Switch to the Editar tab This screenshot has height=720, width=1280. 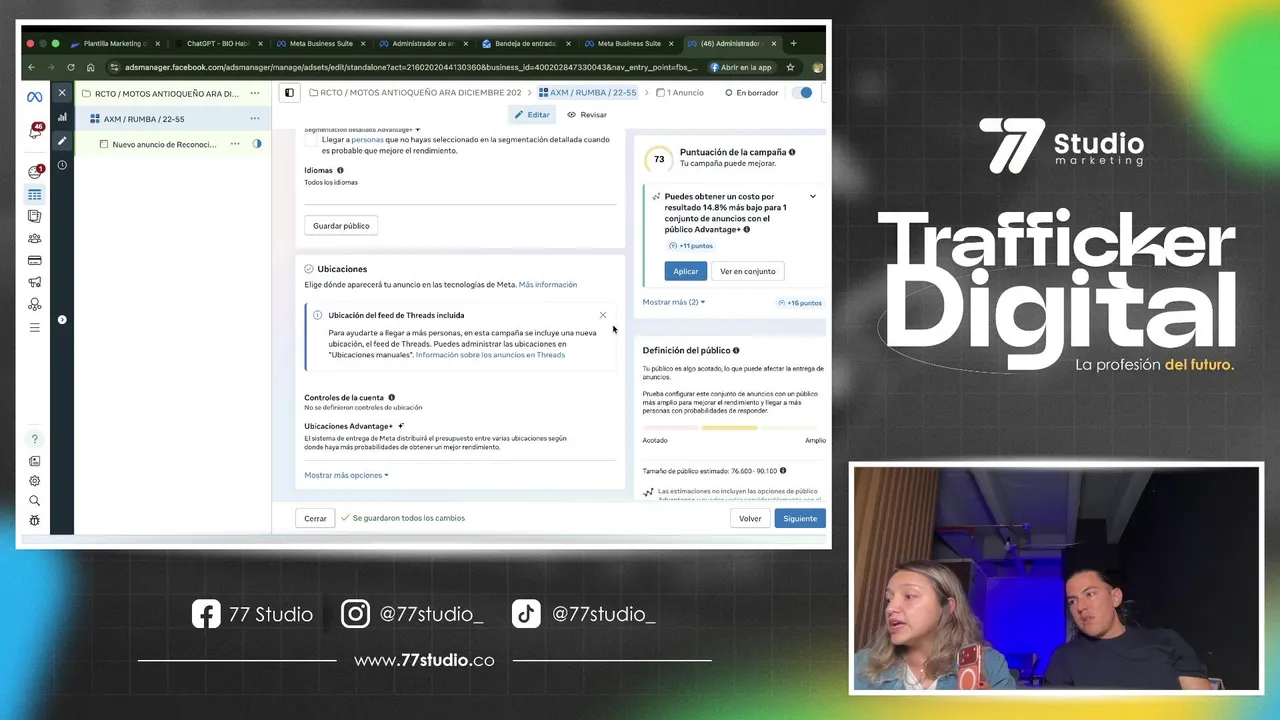coord(532,115)
